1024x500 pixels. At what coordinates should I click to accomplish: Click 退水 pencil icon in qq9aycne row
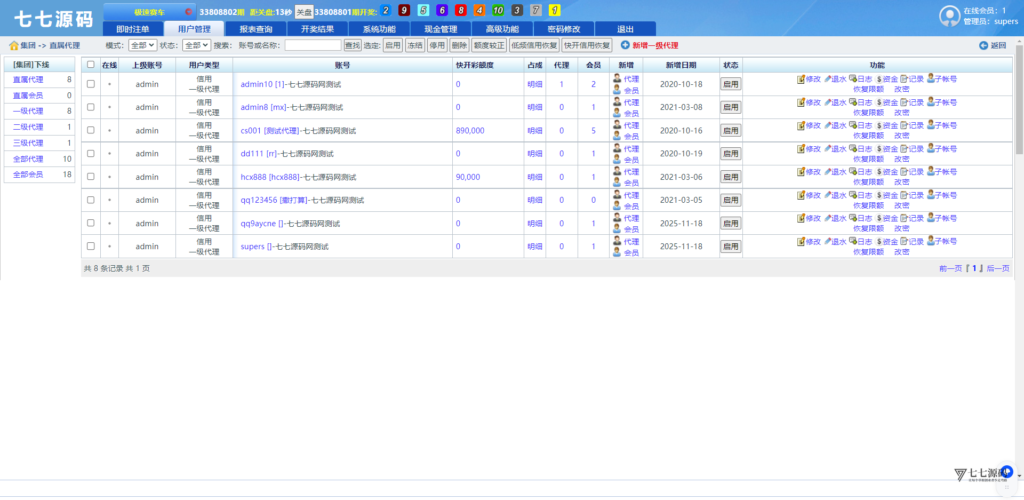[x=827, y=218]
